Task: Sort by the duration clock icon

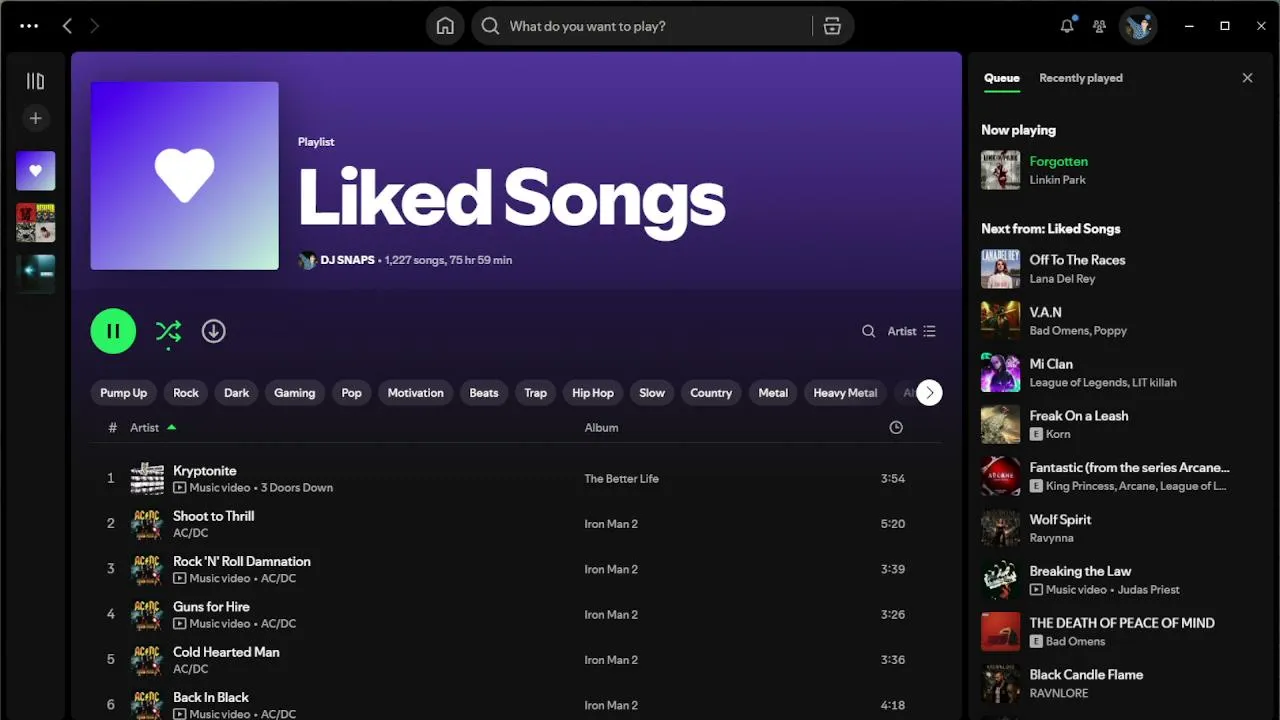Action: (x=896, y=427)
